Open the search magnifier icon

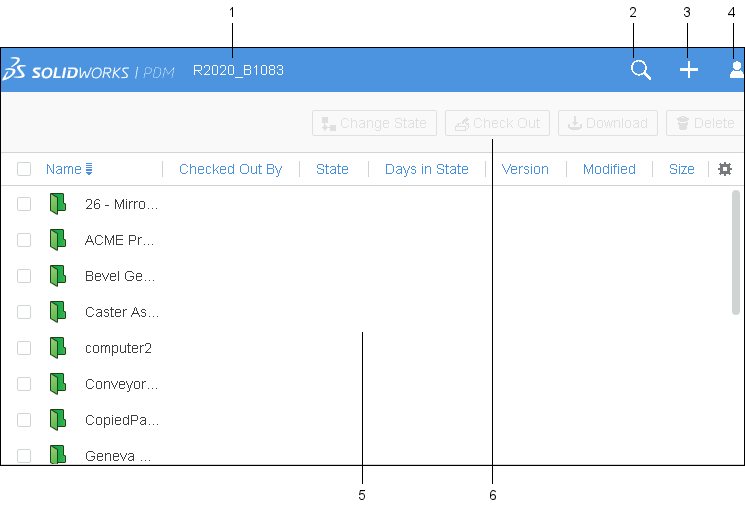point(641,70)
